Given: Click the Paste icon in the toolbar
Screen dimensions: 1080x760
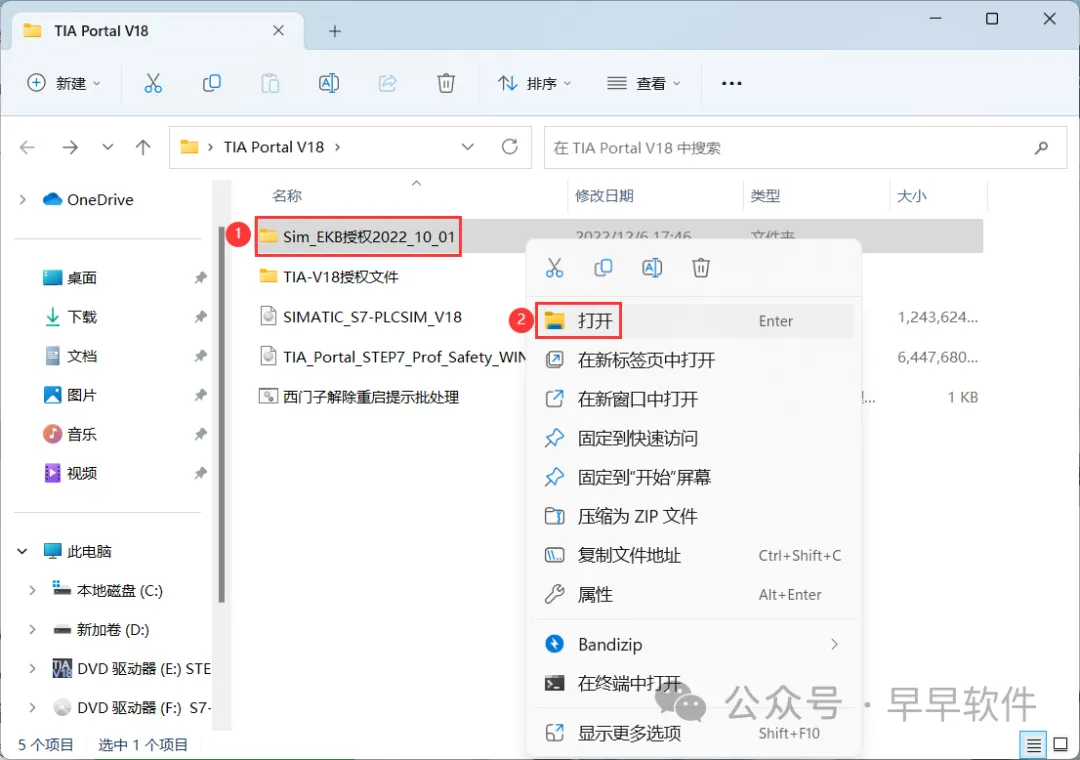Looking at the screenshot, I should click(270, 83).
